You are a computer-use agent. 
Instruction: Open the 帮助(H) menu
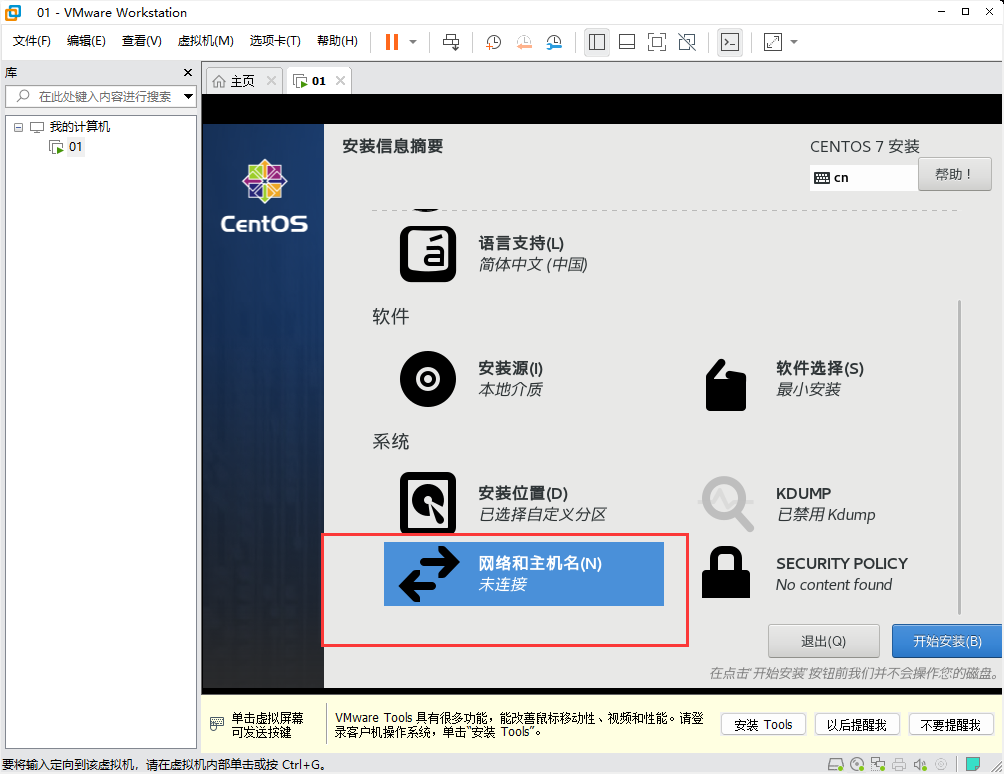(x=337, y=41)
